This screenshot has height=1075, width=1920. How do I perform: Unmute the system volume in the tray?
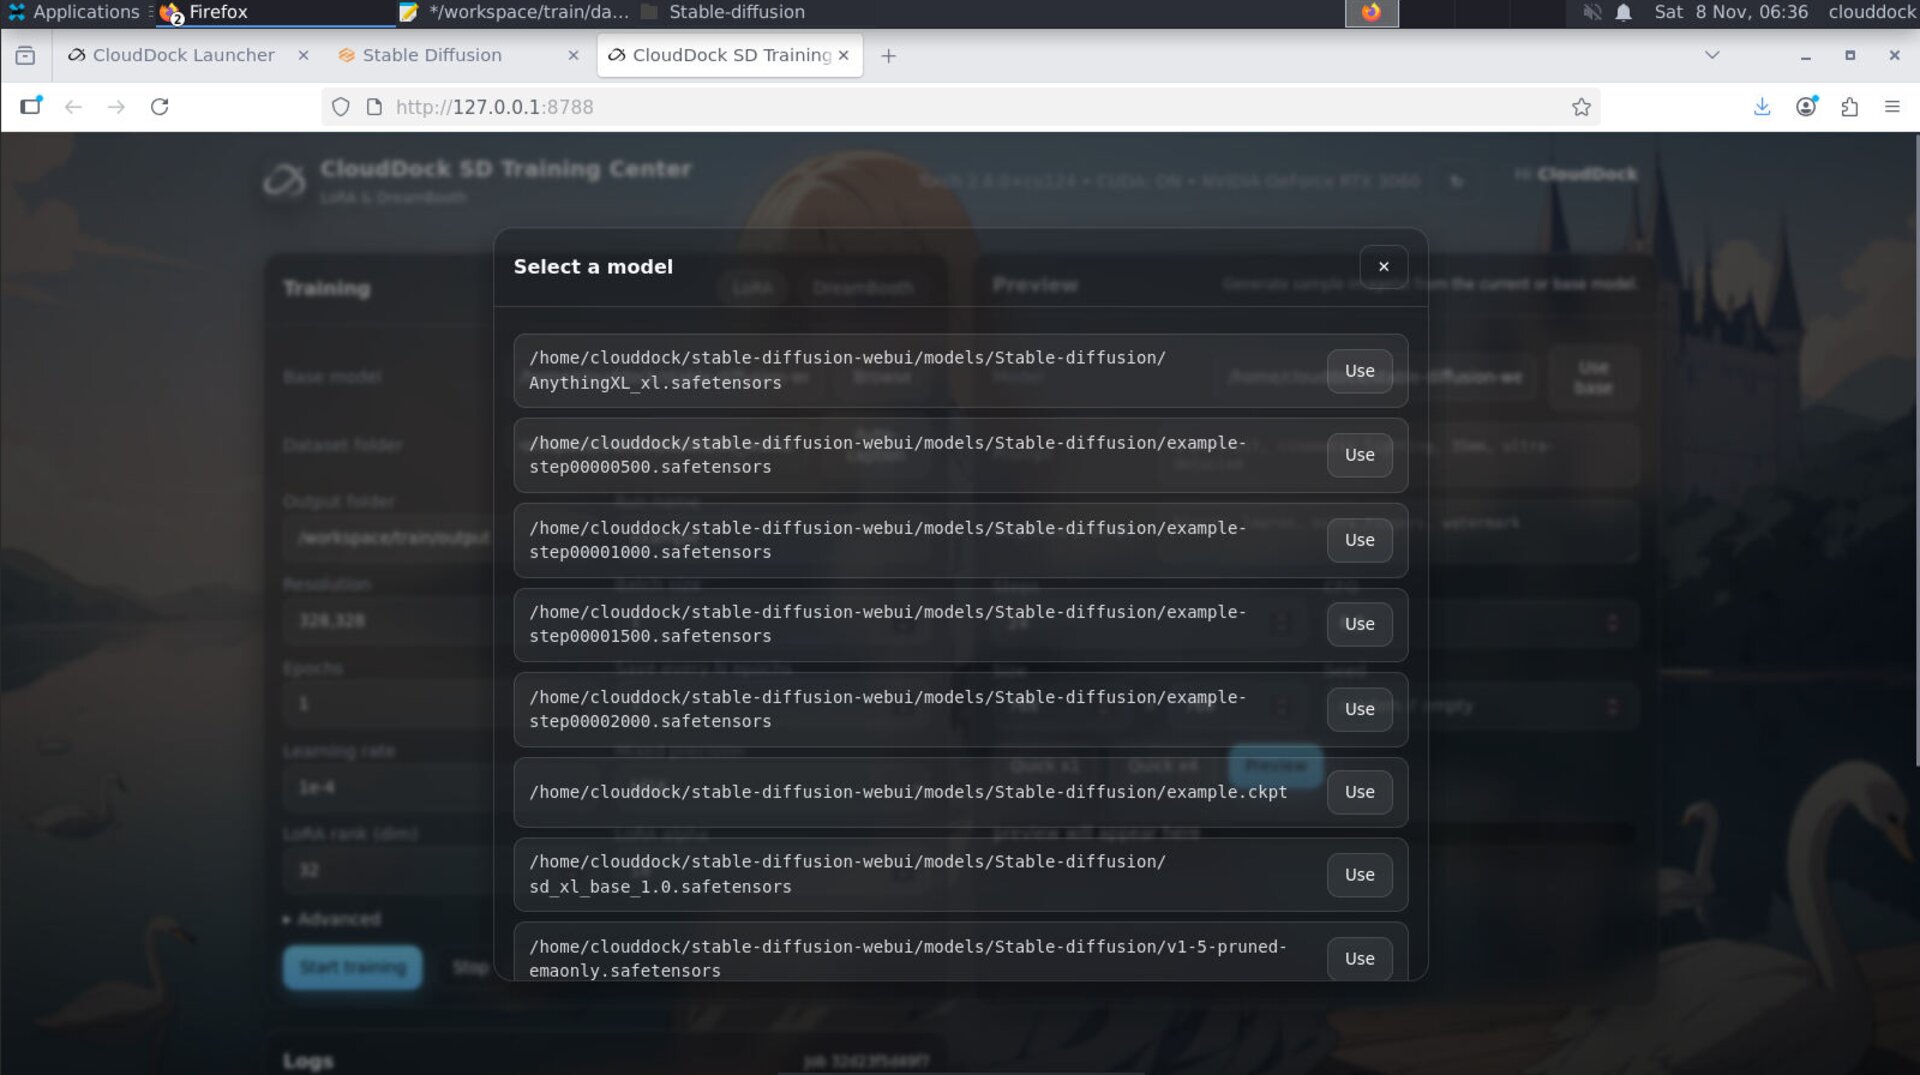pyautogui.click(x=1590, y=13)
